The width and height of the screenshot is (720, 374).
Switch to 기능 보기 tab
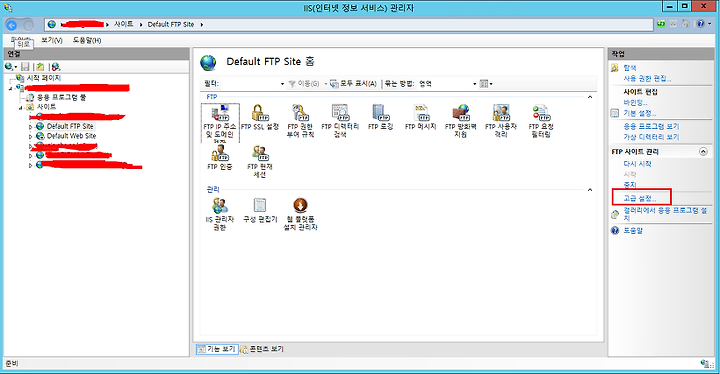tap(217, 349)
